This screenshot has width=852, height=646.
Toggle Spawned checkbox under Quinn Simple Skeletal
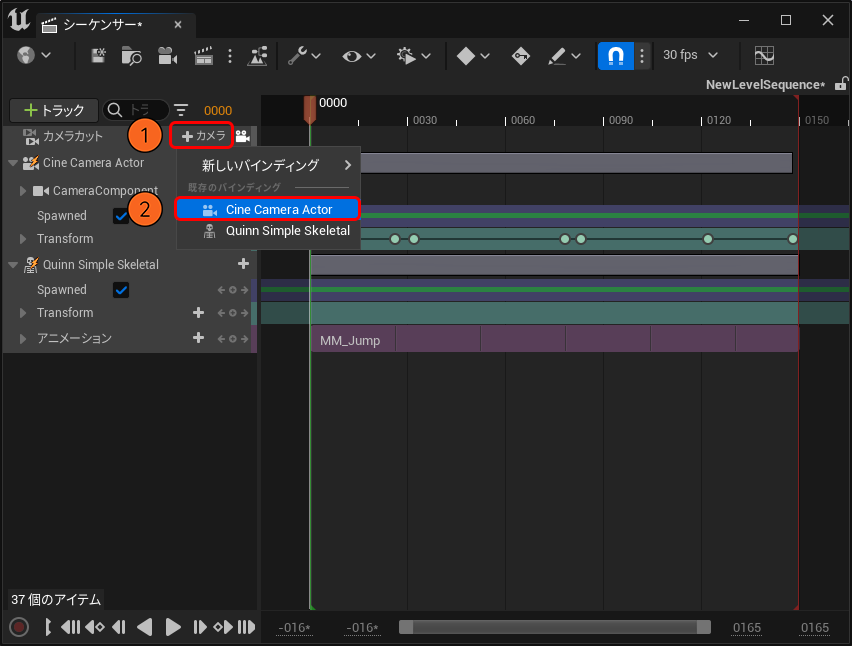[121, 290]
